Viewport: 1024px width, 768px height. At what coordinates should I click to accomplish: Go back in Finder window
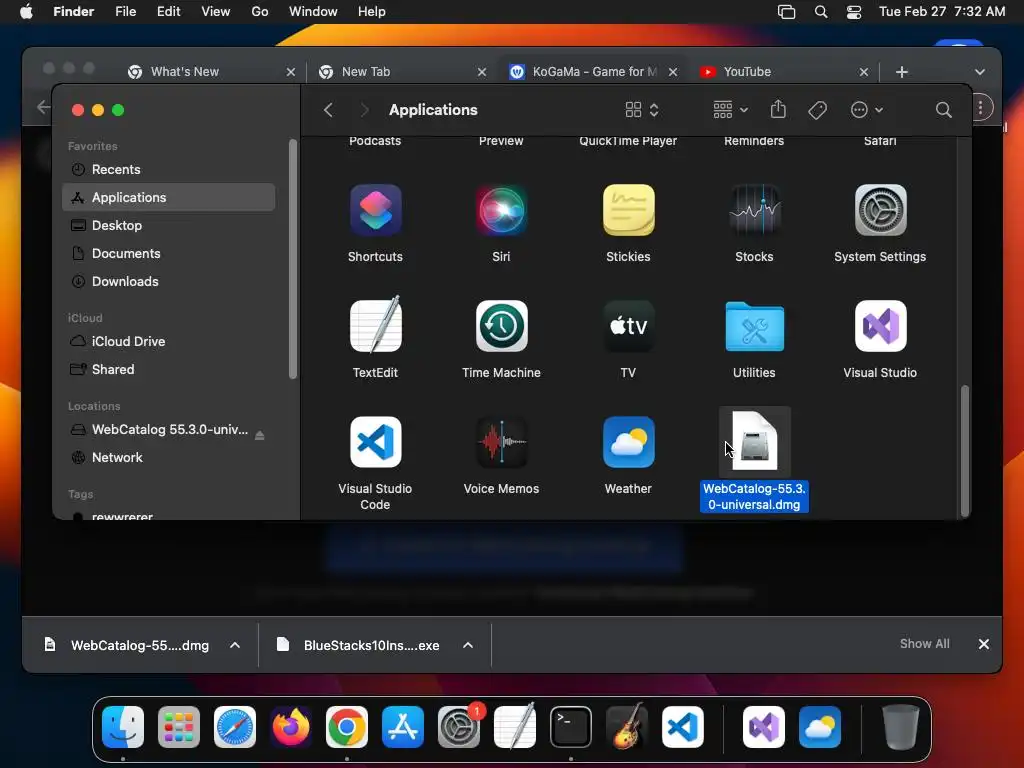328,110
